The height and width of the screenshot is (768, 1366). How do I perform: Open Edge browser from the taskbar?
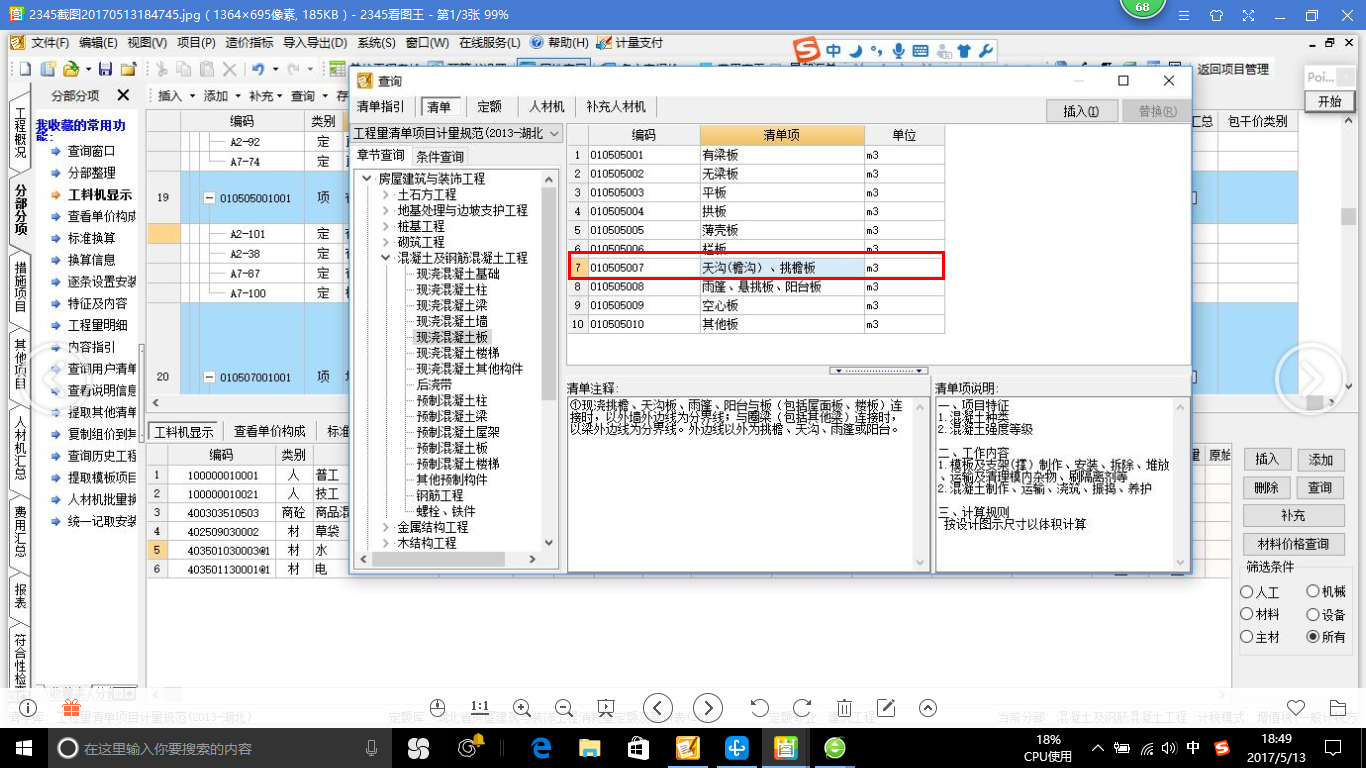(x=542, y=747)
